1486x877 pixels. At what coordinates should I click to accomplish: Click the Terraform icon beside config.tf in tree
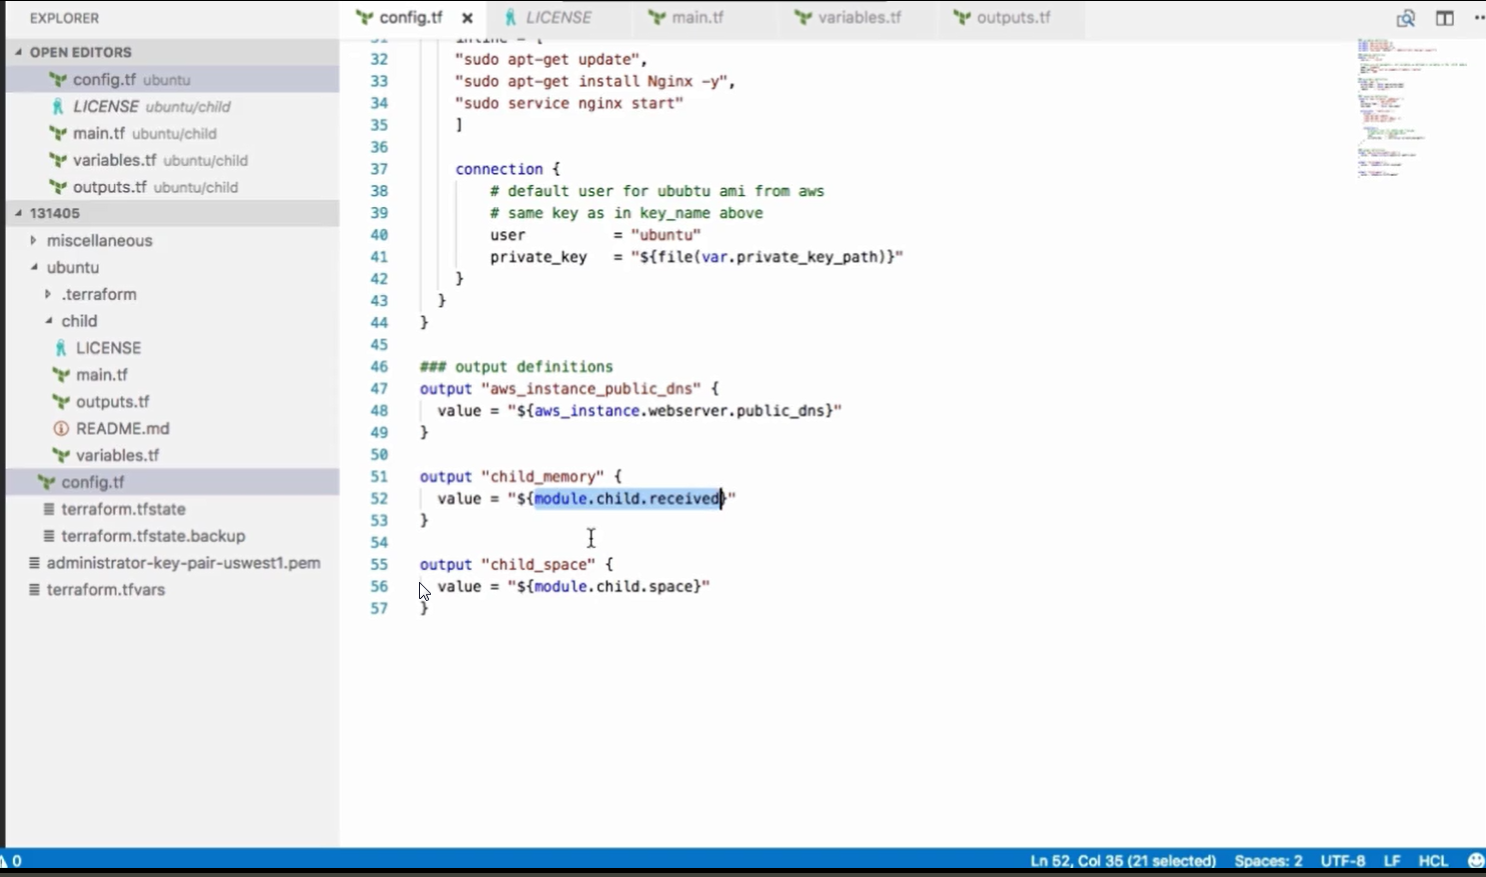(x=46, y=482)
